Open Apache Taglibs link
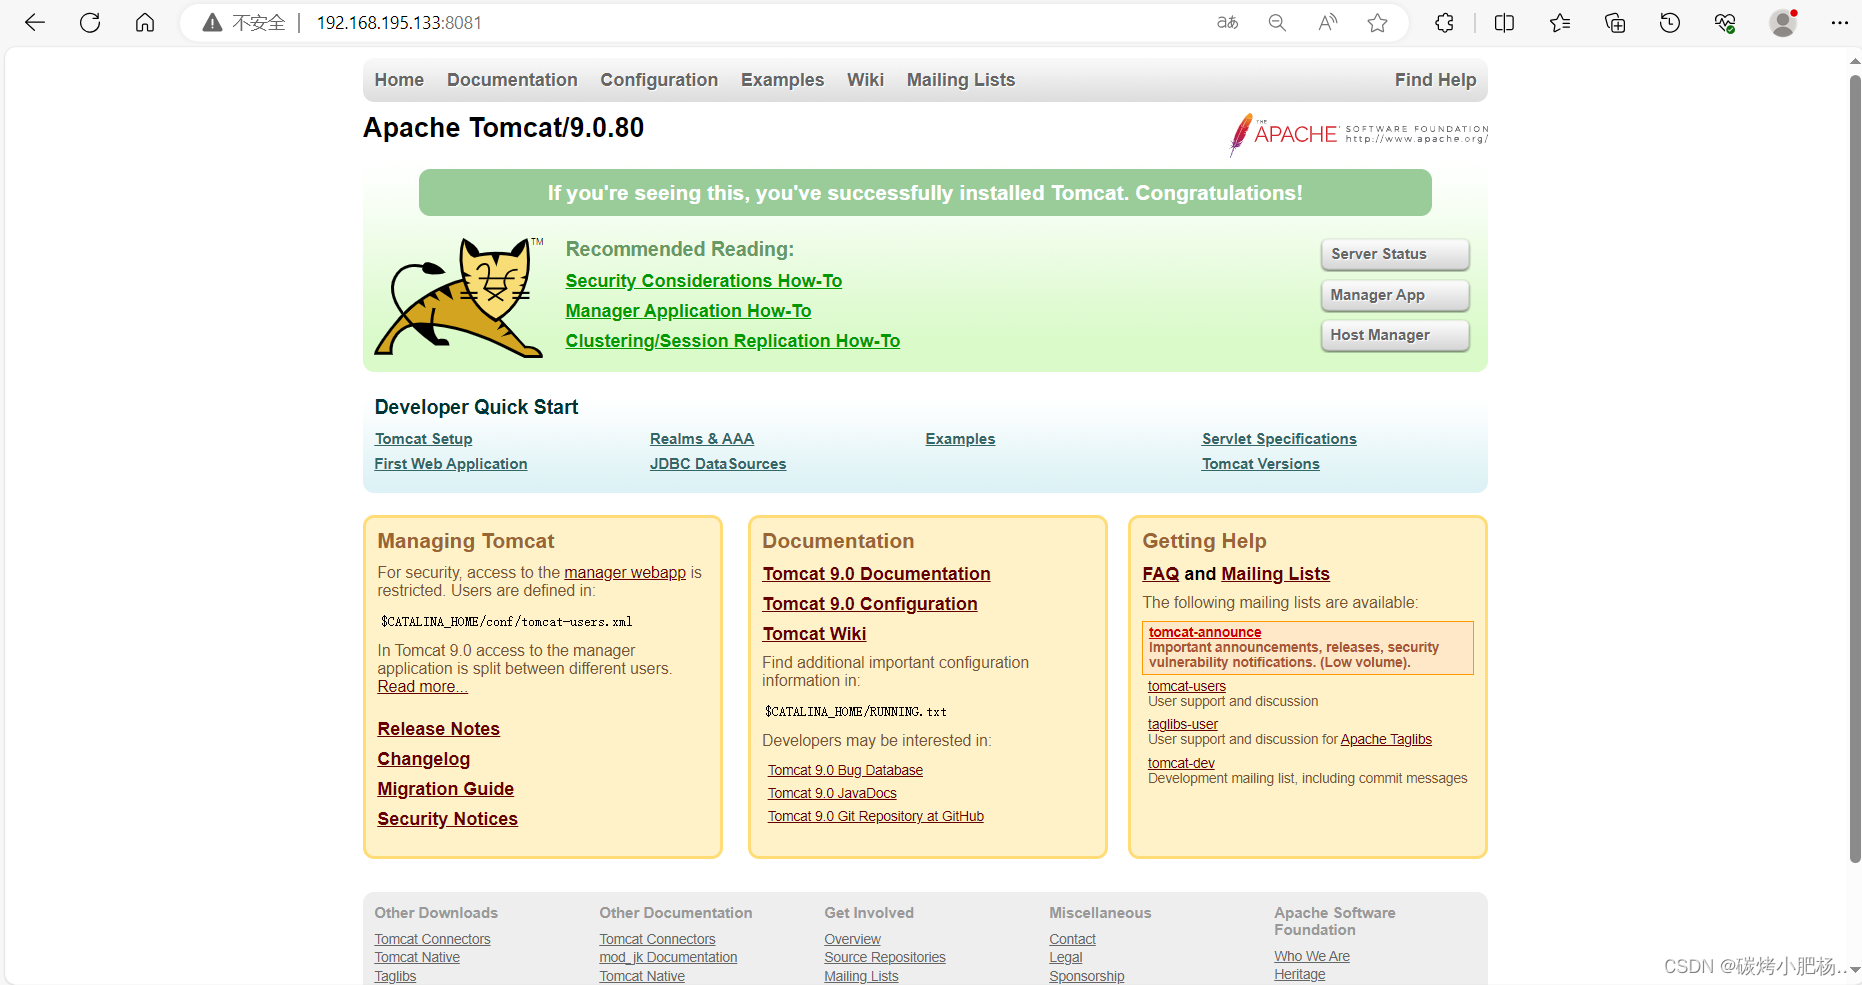 tap(1386, 740)
